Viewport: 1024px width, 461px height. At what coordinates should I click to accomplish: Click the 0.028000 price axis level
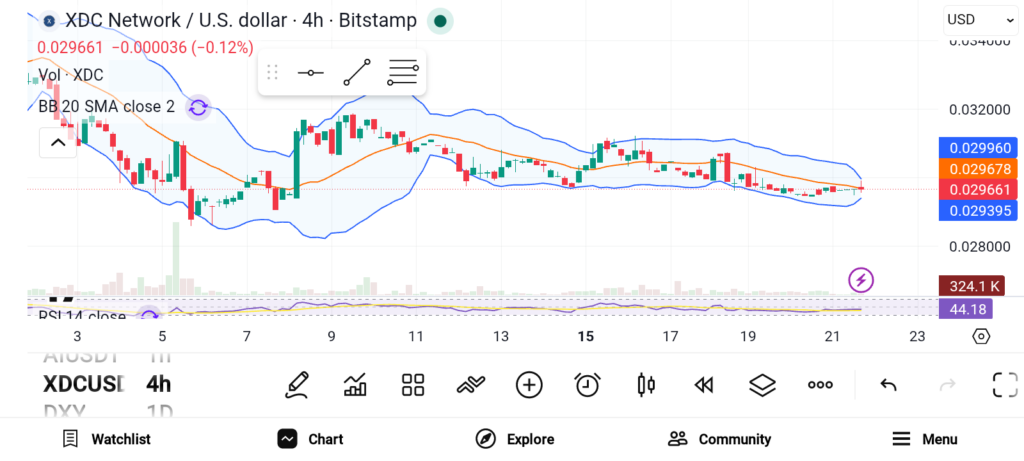(x=979, y=246)
